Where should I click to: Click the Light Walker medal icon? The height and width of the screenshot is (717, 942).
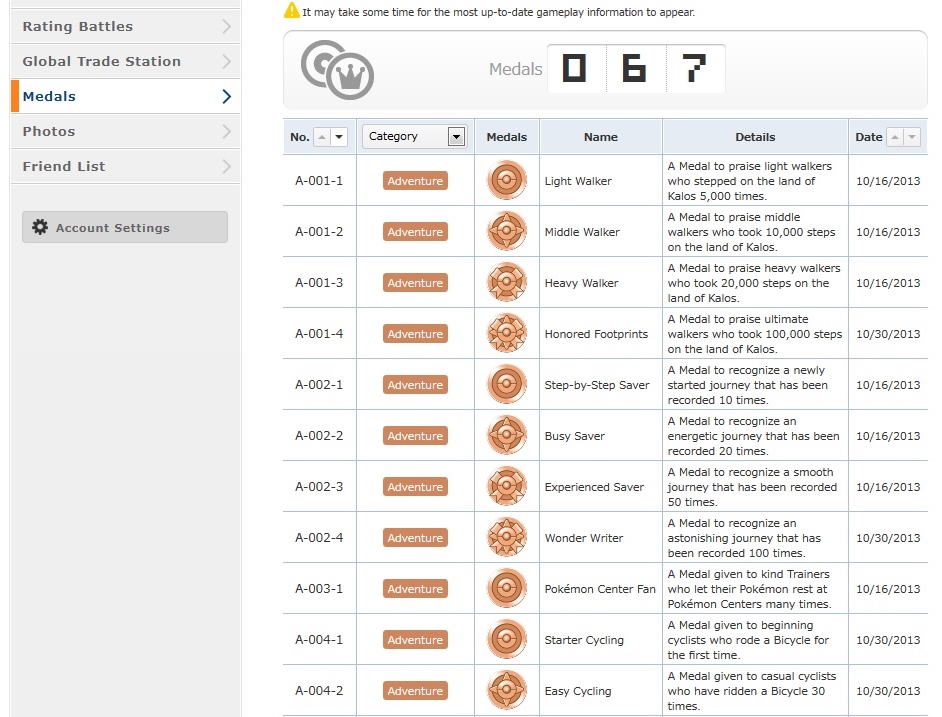[x=506, y=181]
